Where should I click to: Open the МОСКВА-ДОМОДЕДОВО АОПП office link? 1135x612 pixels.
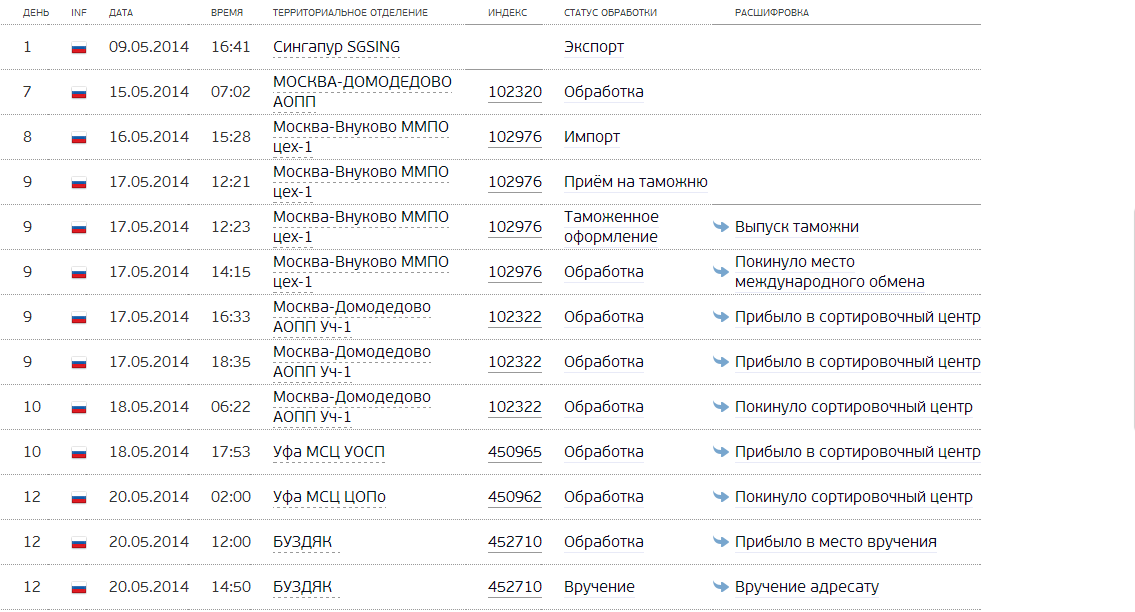coord(362,91)
